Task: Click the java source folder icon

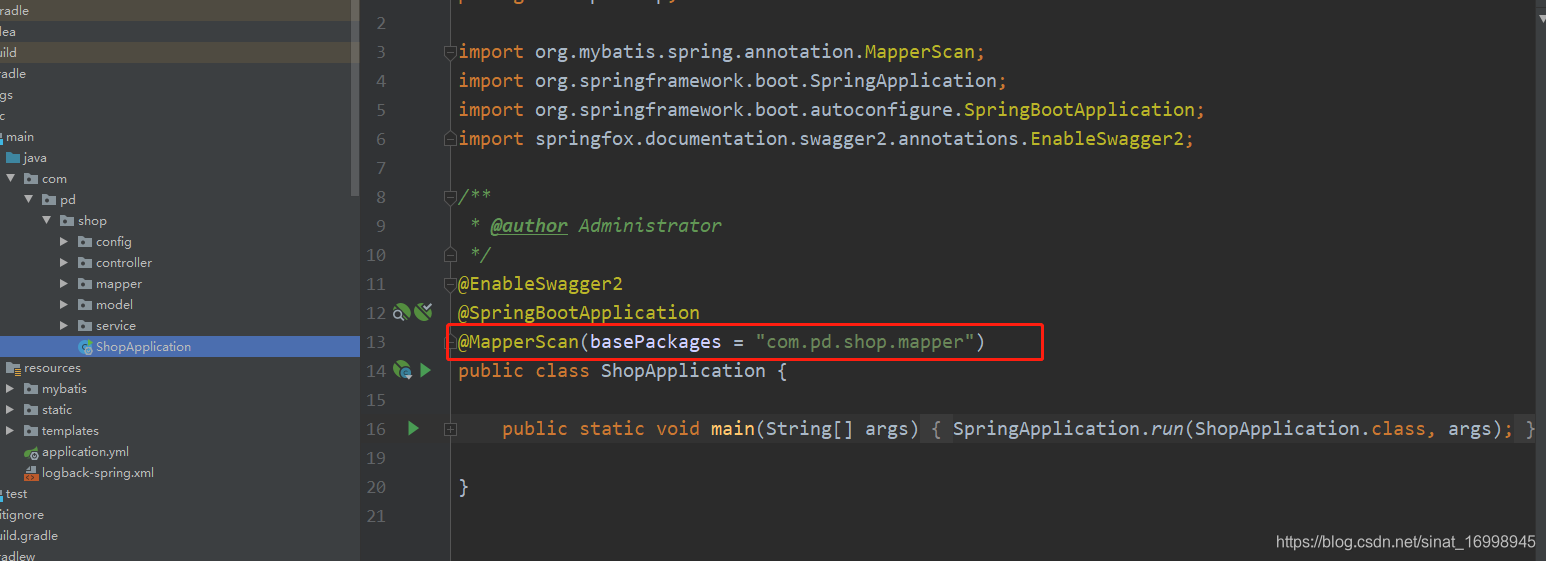Action: (13, 158)
